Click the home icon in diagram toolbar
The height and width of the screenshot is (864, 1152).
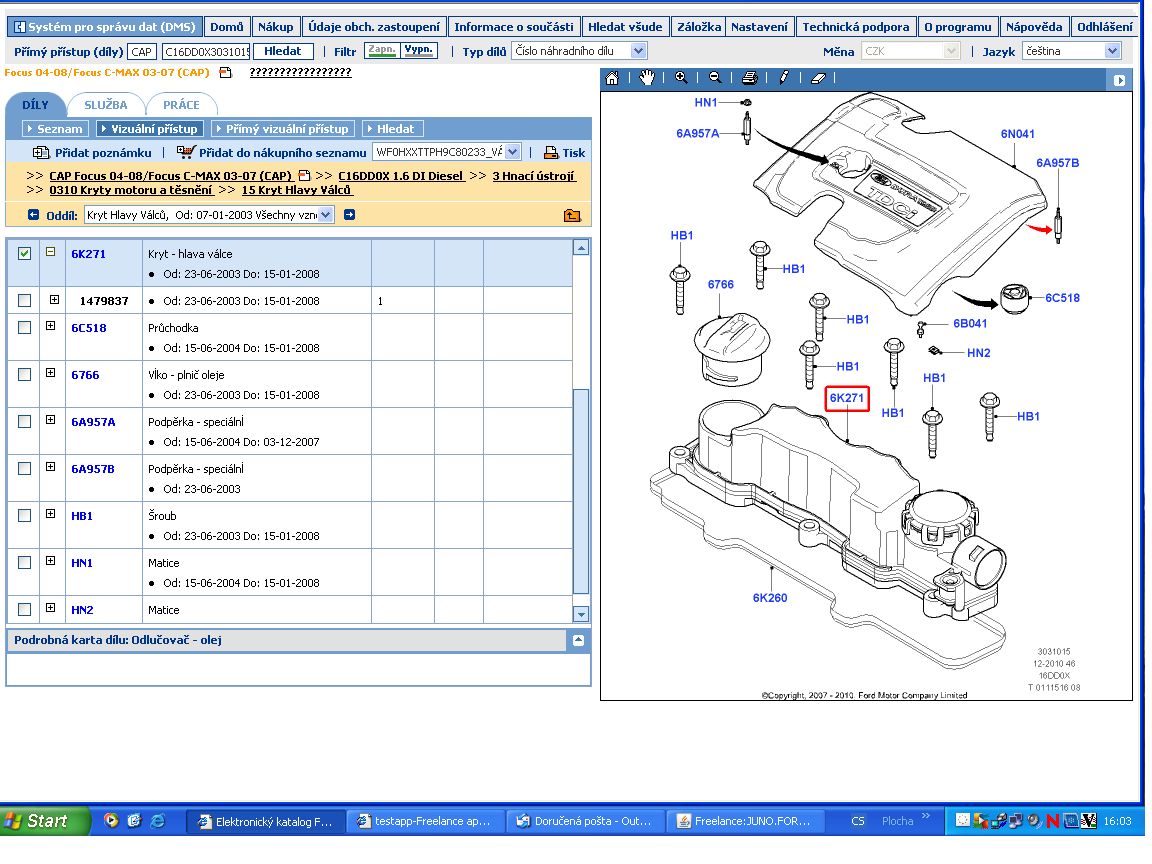click(x=612, y=78)
